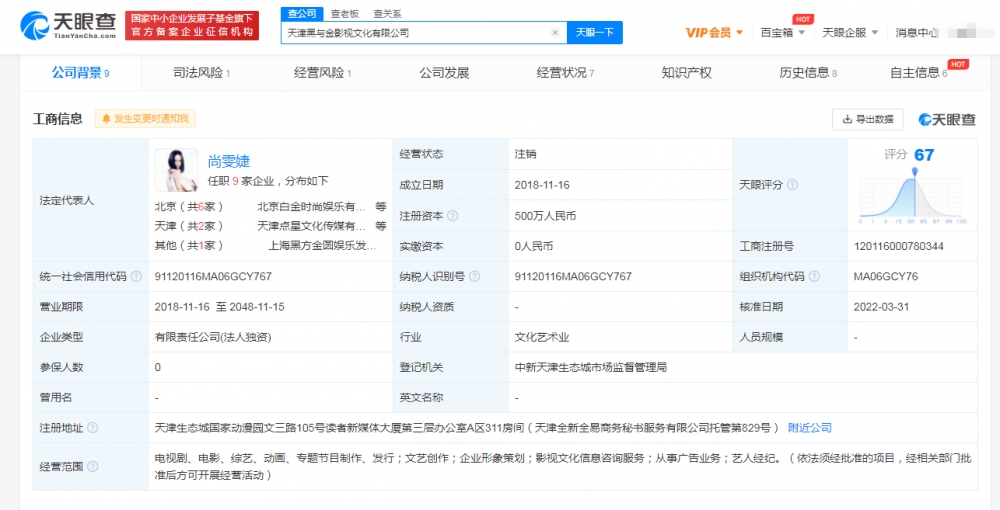Click the help icon beside 注册地址
Viewport: 1000px width, 510px height.
coord(92,428)
